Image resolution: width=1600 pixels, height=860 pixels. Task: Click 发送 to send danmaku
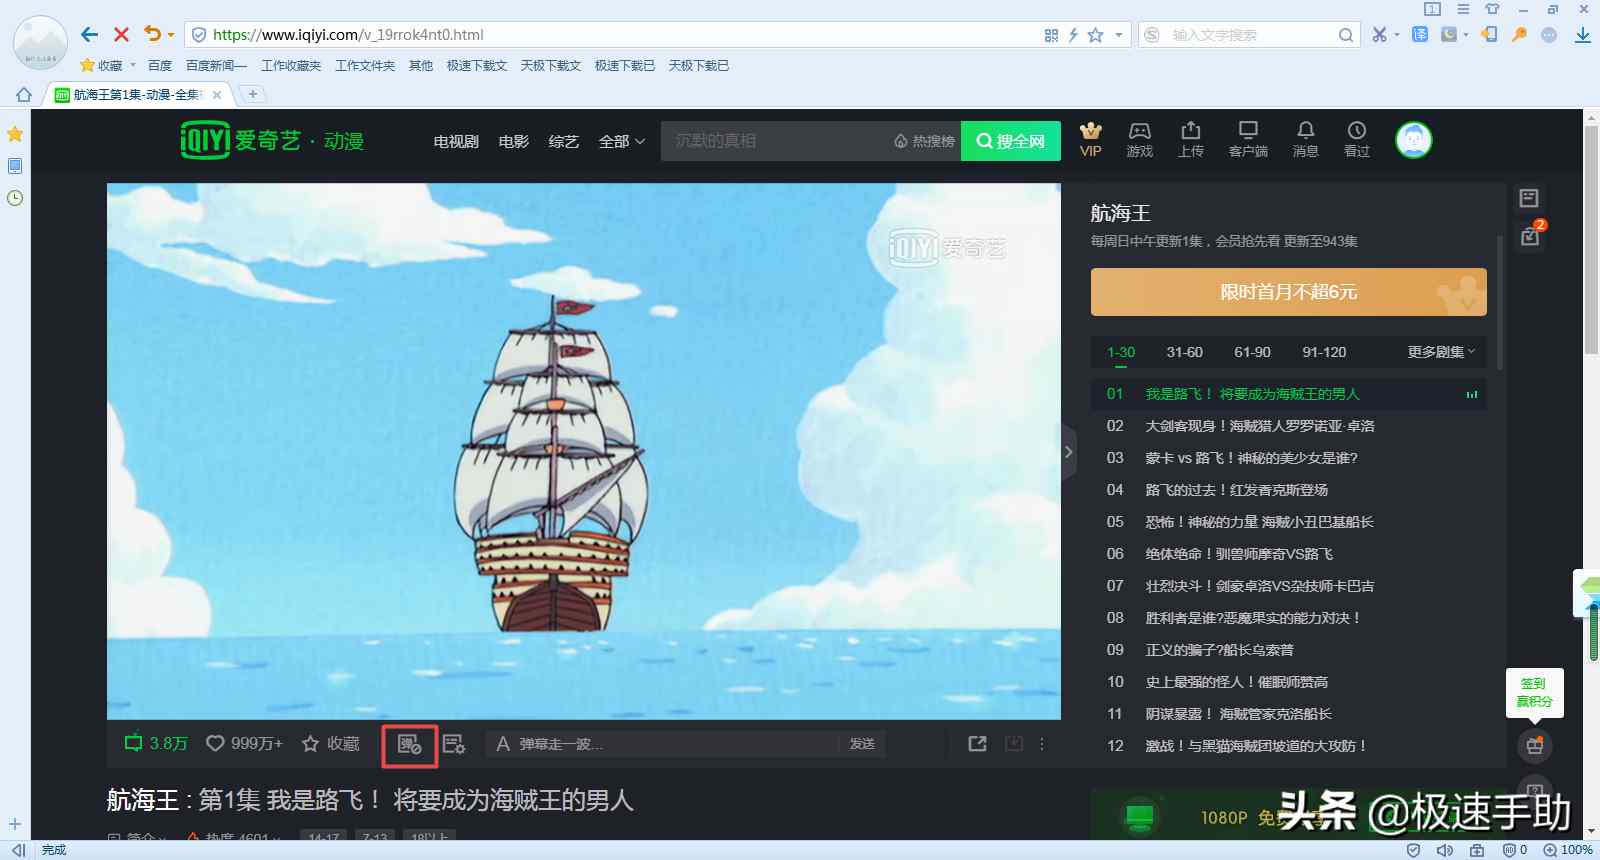point(862,744)
